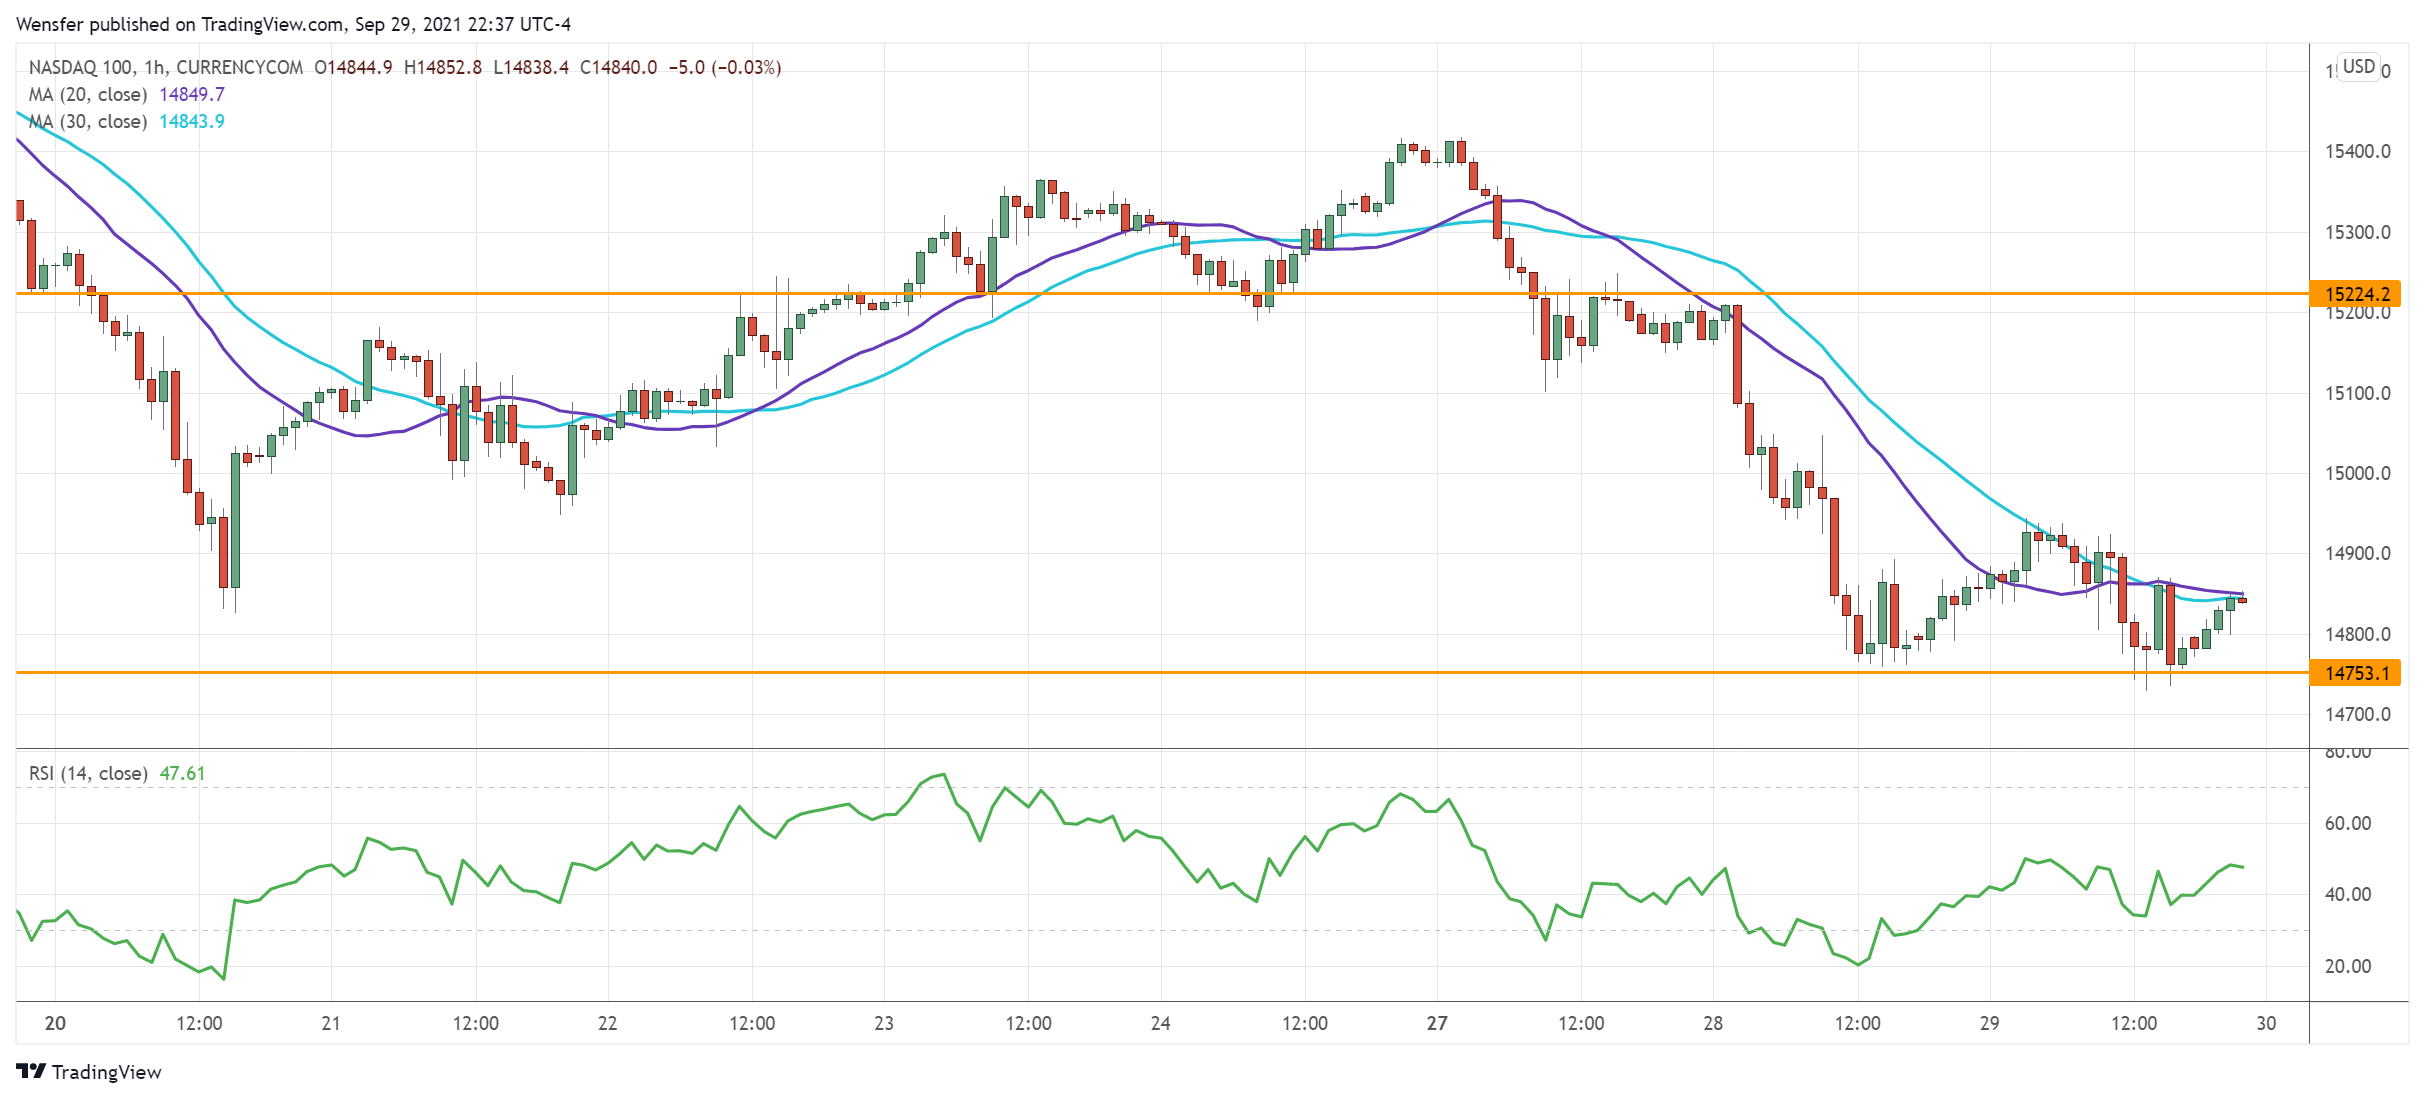Click the 20.00 RSI axis label
Image resolution: width=2425 pixels, height=1099 pixels.
tap(2347, 966)
